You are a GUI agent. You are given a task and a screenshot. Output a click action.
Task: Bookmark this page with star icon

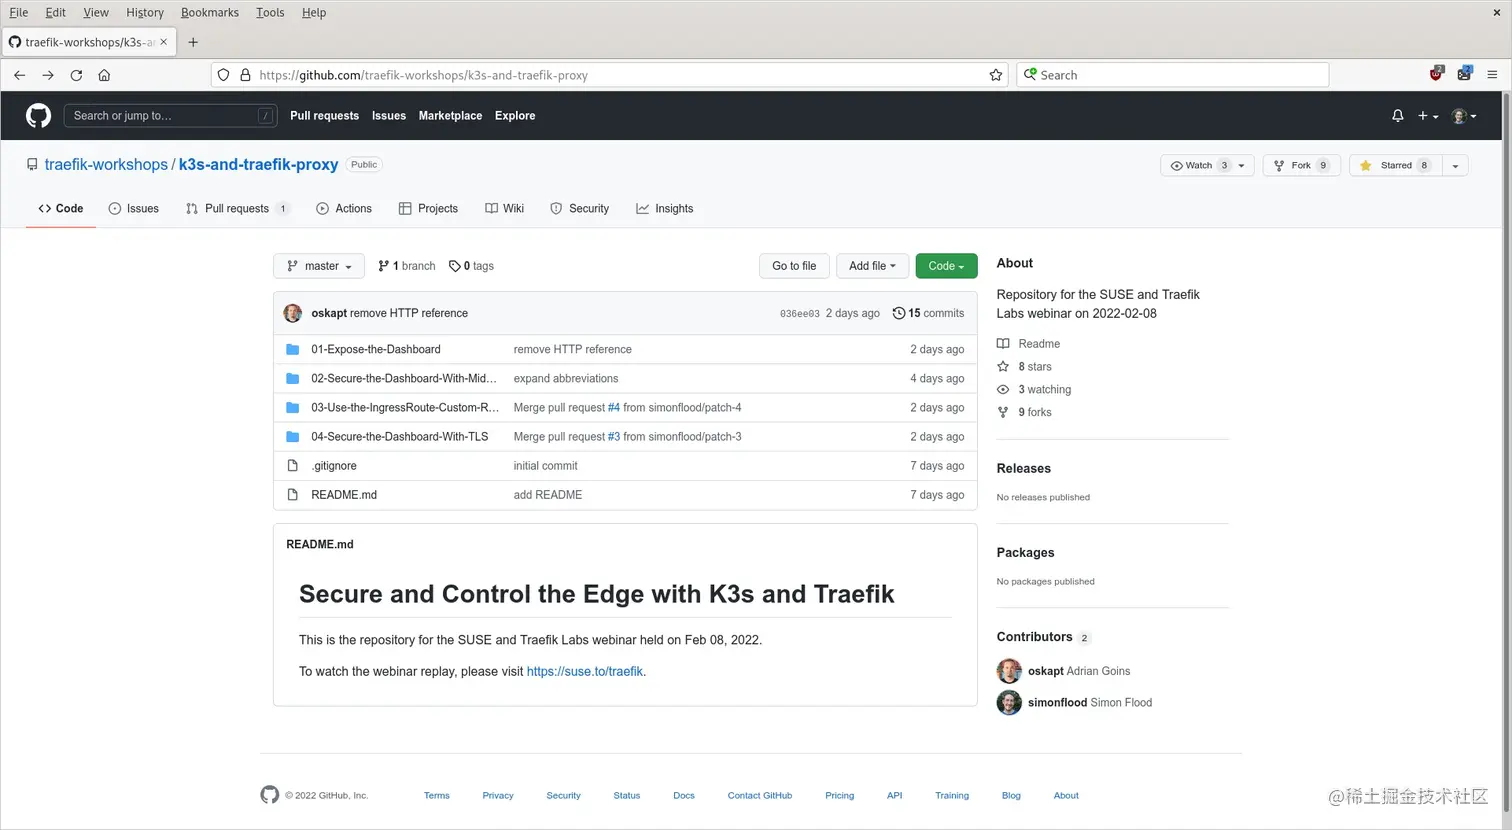click(996, 75)
